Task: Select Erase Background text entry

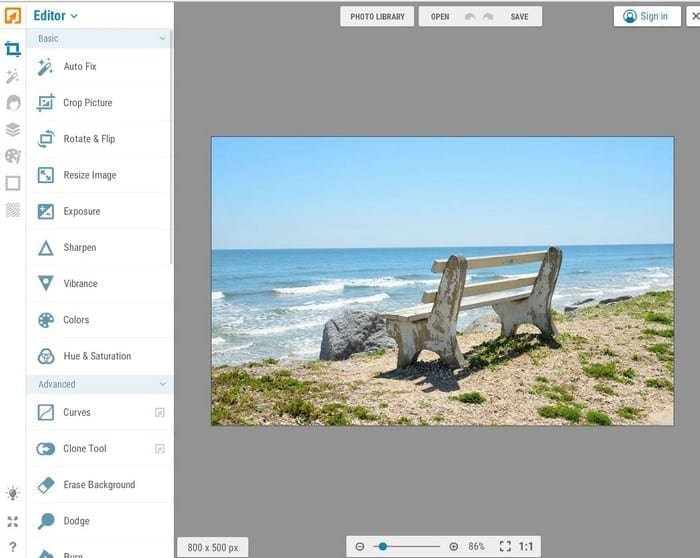Action: [x=99, y=484]
